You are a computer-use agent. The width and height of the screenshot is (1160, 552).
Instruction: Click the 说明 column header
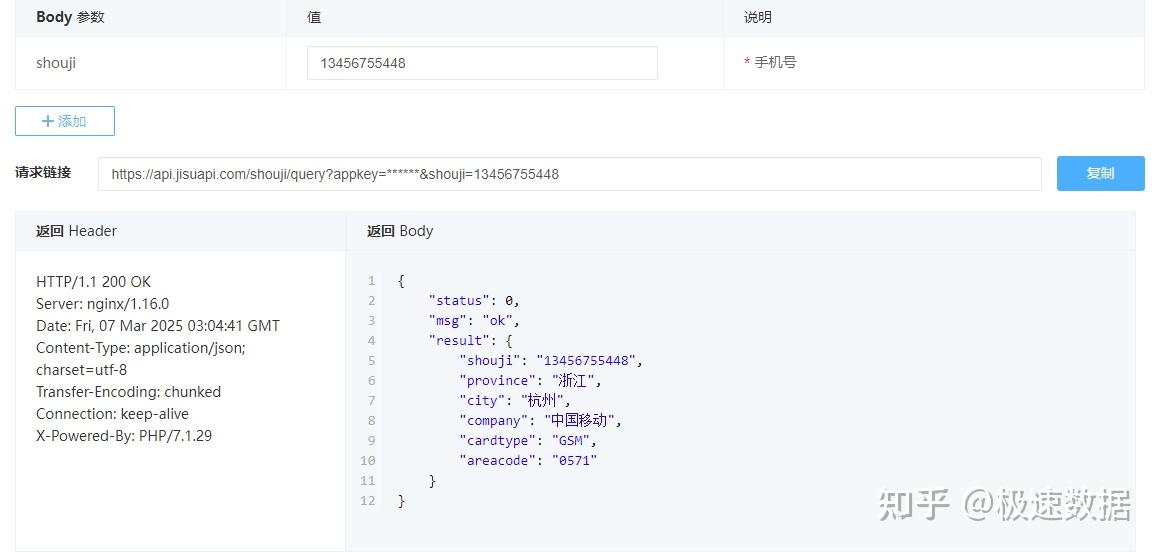tap(758, 17)
